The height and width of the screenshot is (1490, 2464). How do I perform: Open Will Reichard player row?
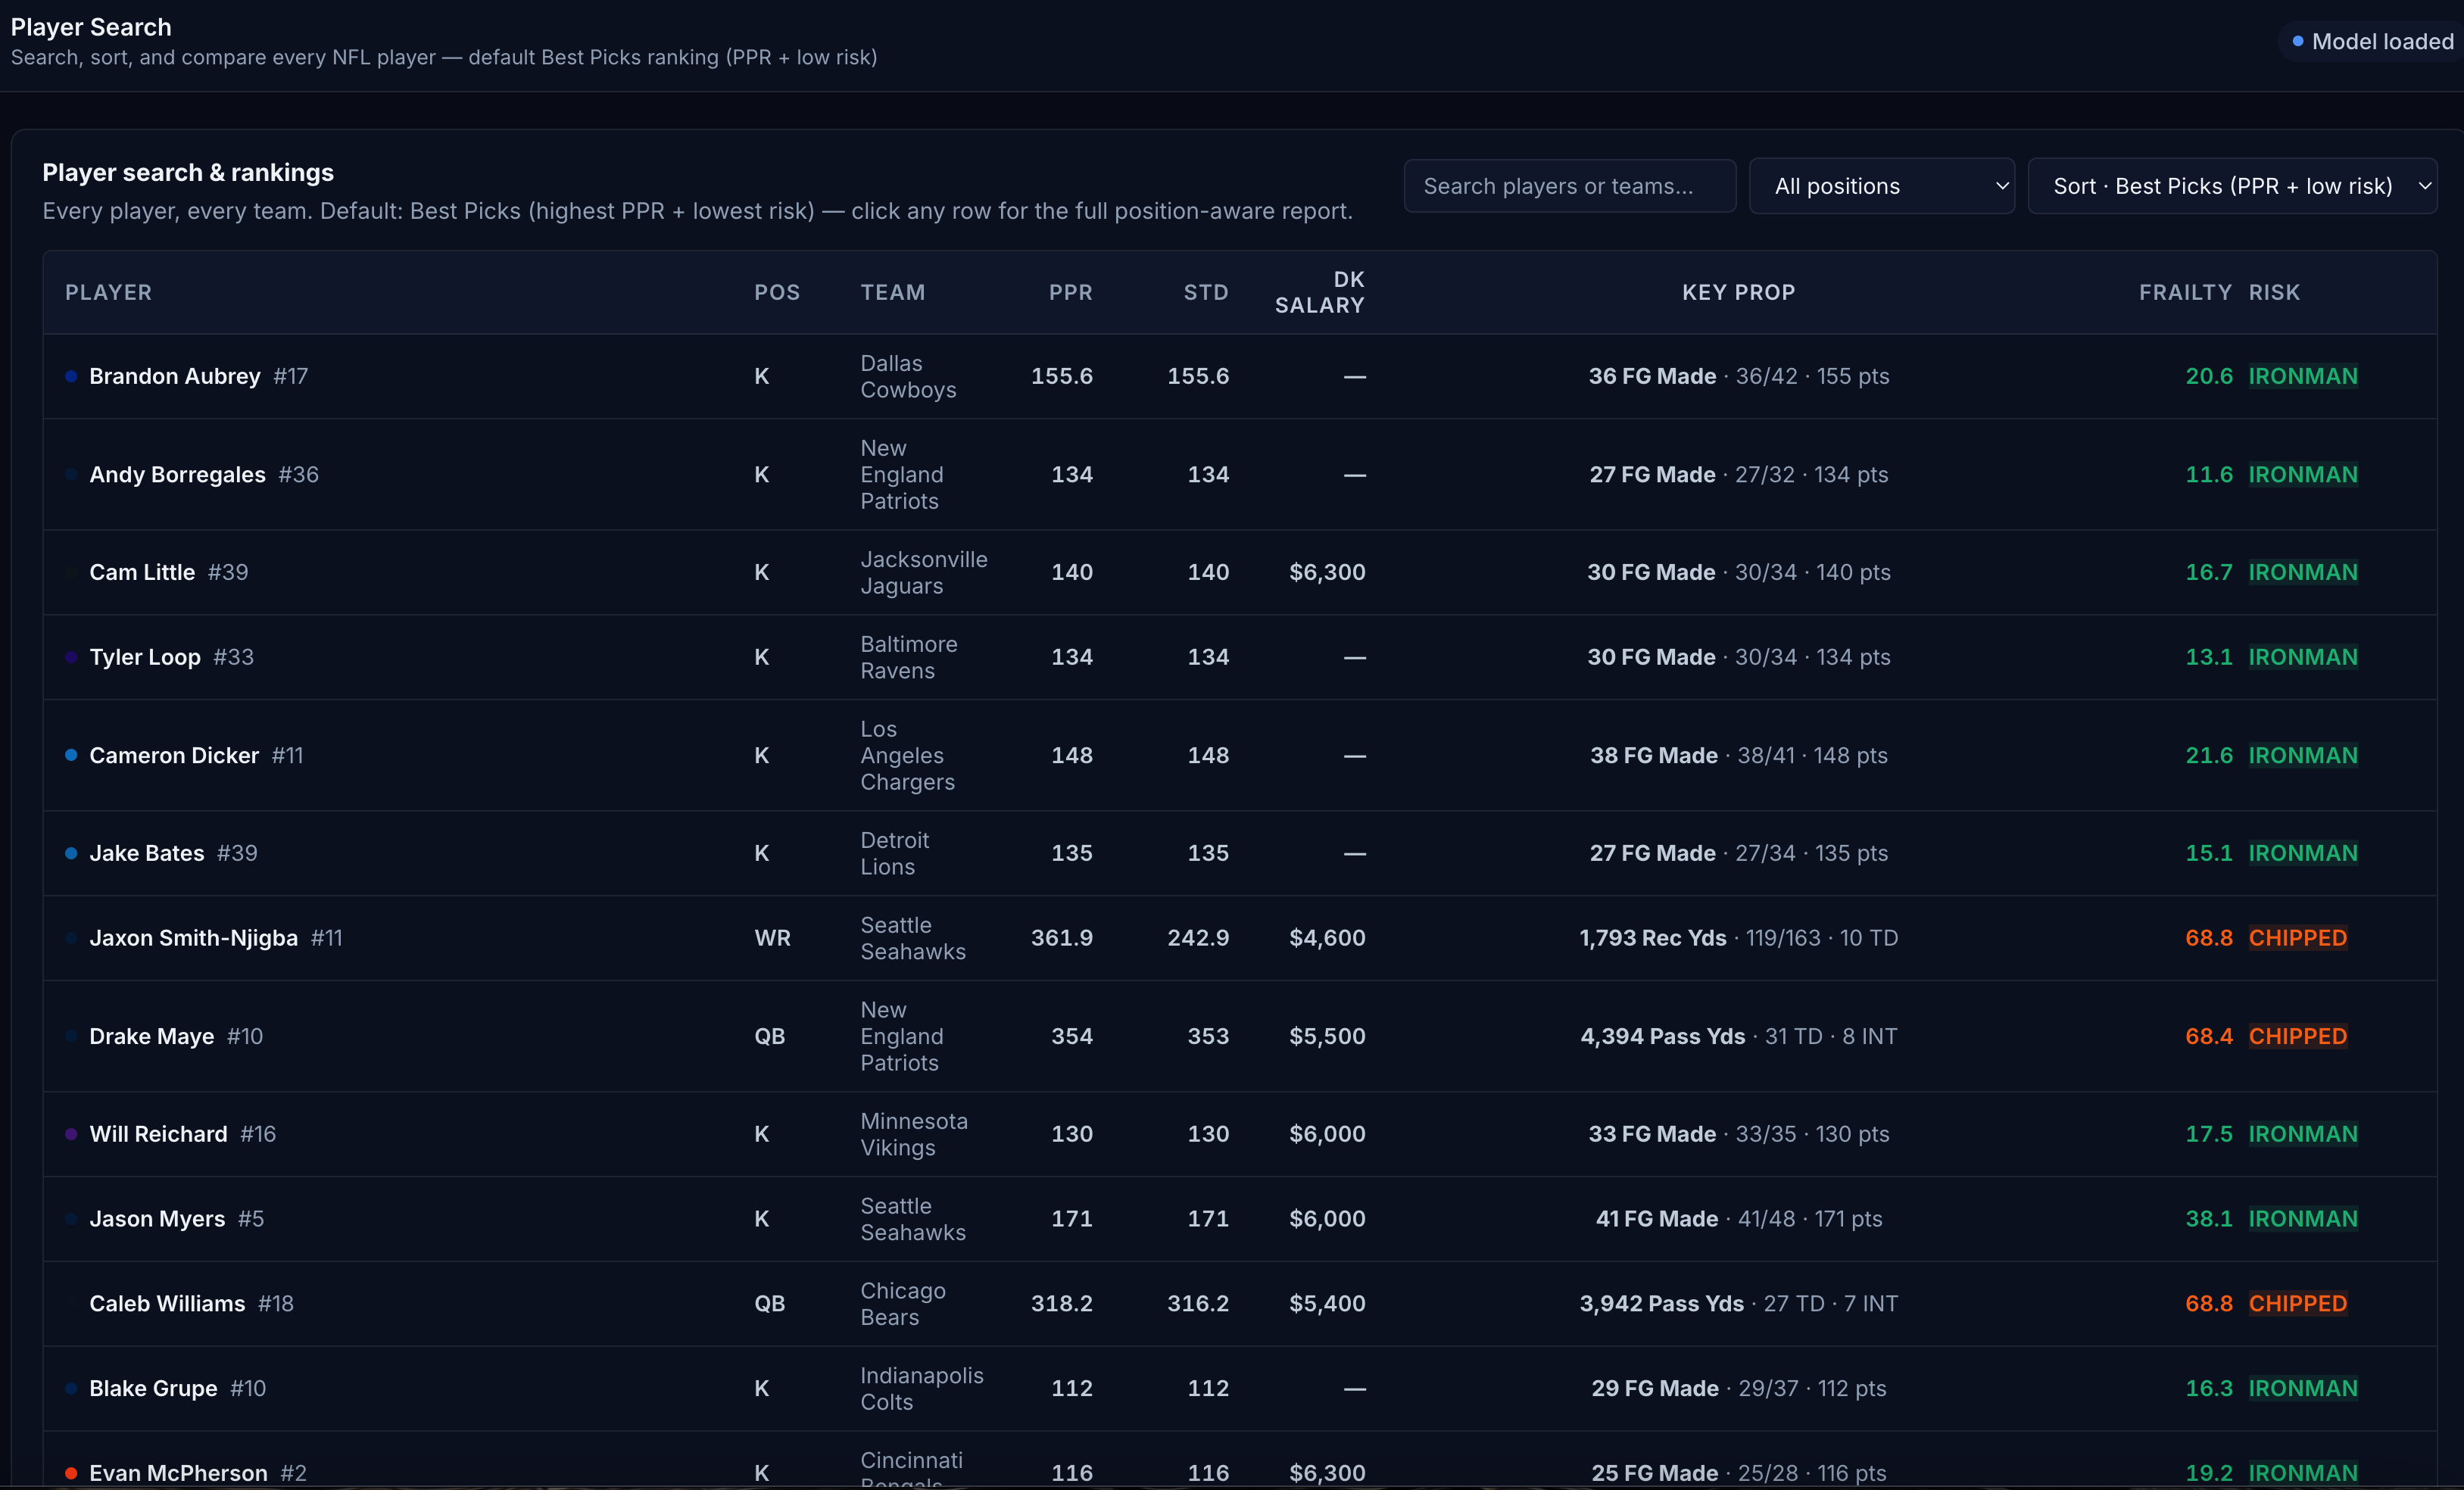(1240, 1134)
